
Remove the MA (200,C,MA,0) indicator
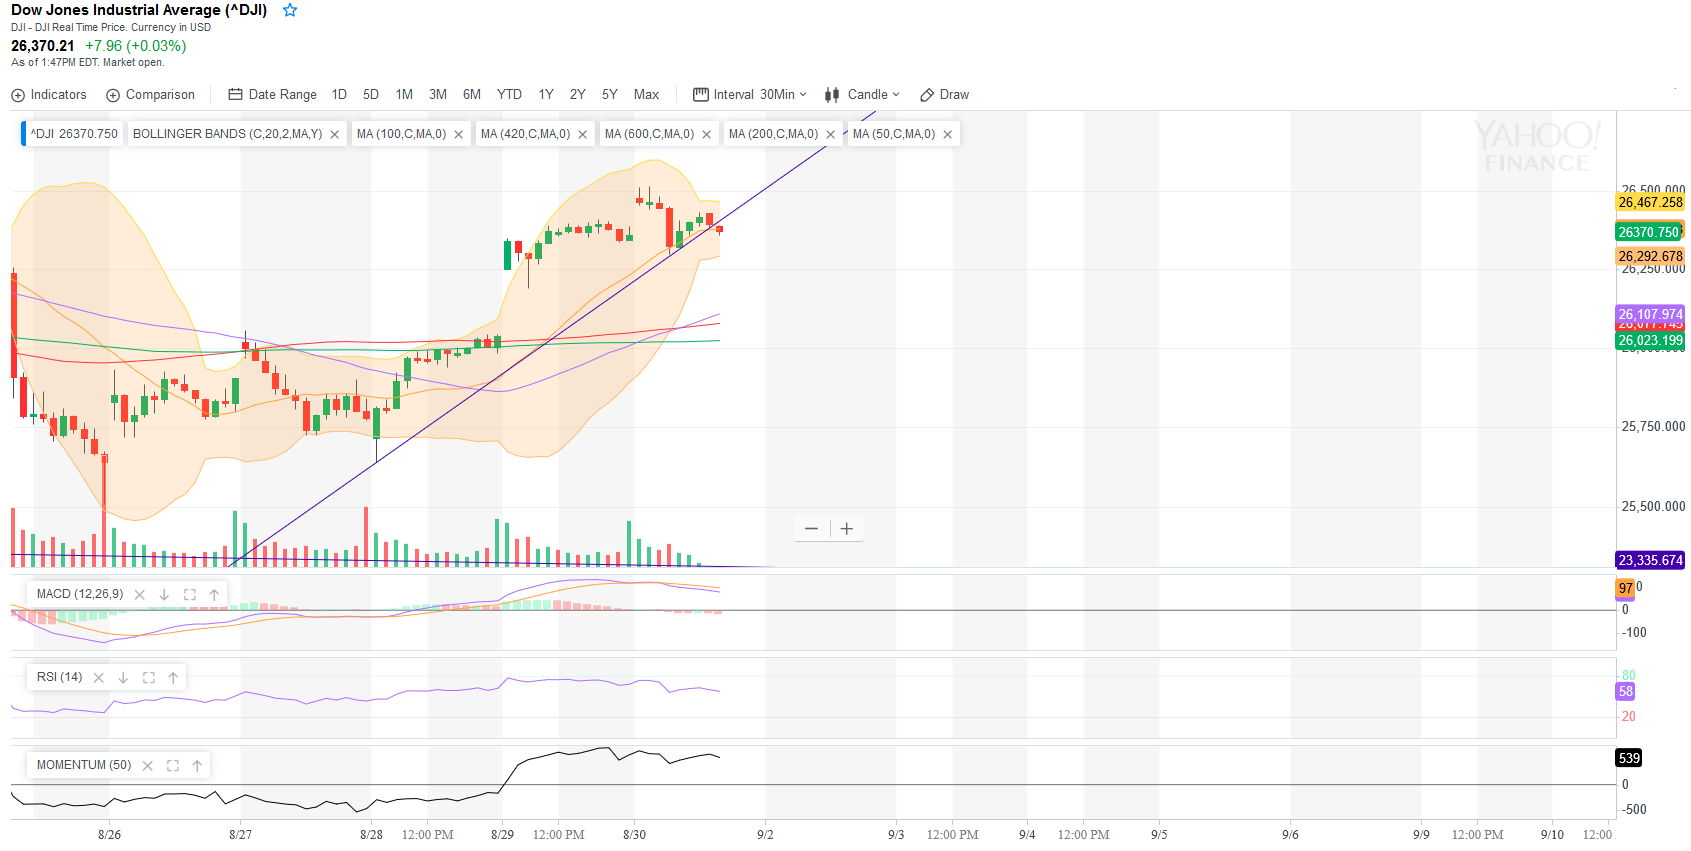point(831,135)
